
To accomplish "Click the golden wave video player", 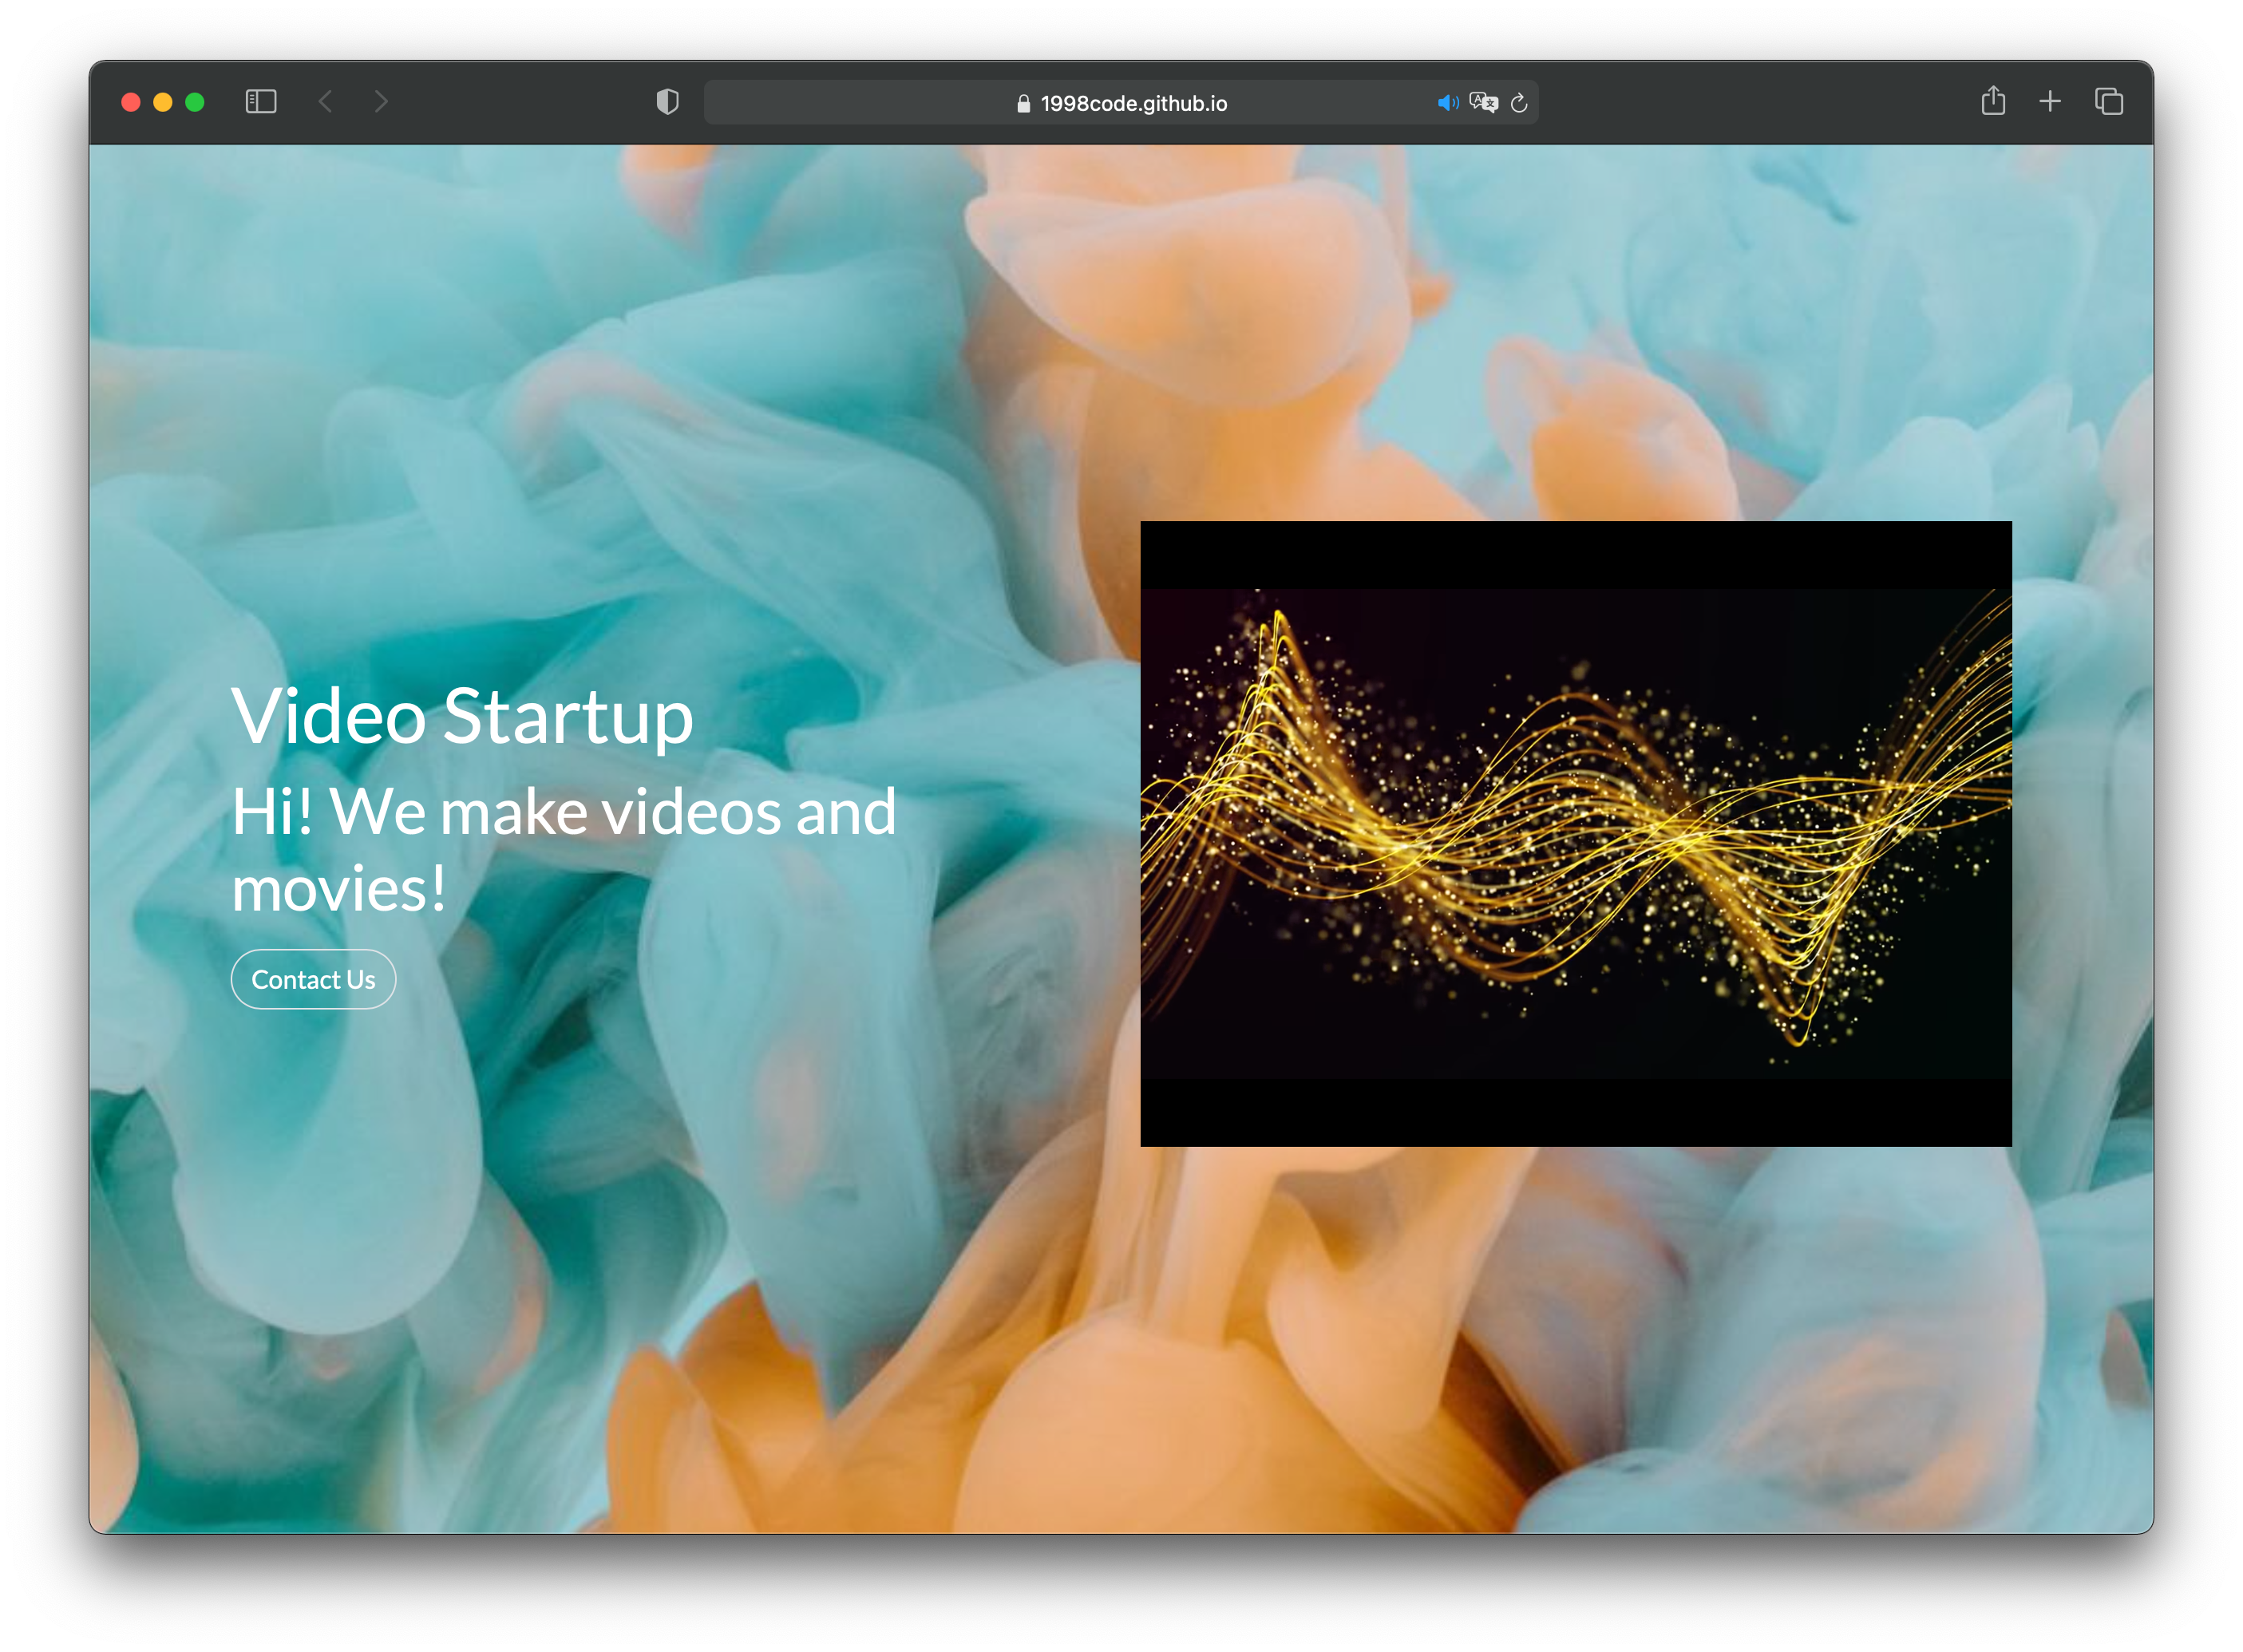I will (1575, 833).
